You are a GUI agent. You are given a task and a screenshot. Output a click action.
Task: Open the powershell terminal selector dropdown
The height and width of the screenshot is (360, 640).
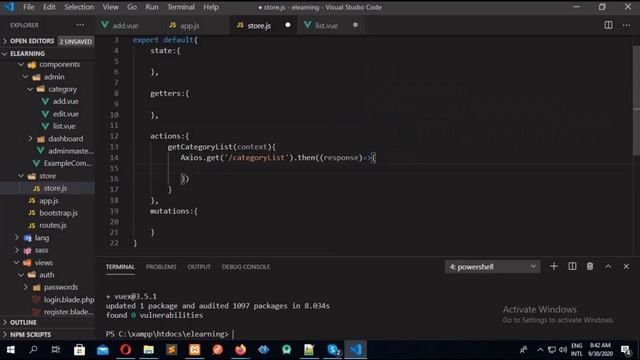click(x=492, y=267)
